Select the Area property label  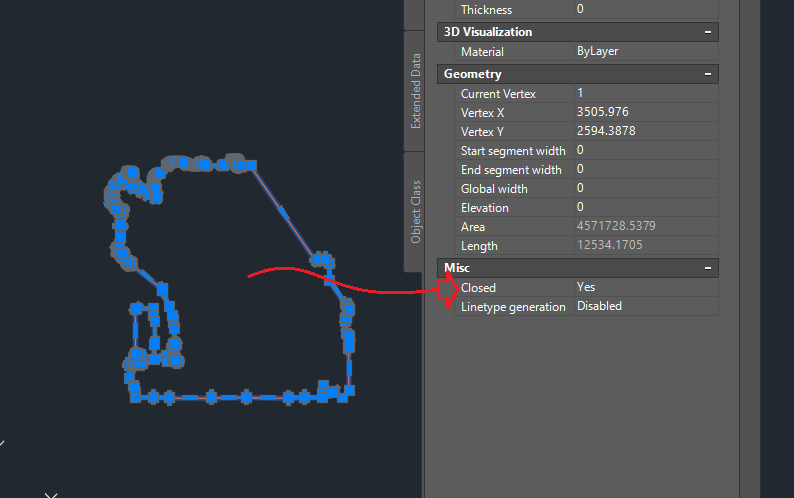(x=472, y=227)
